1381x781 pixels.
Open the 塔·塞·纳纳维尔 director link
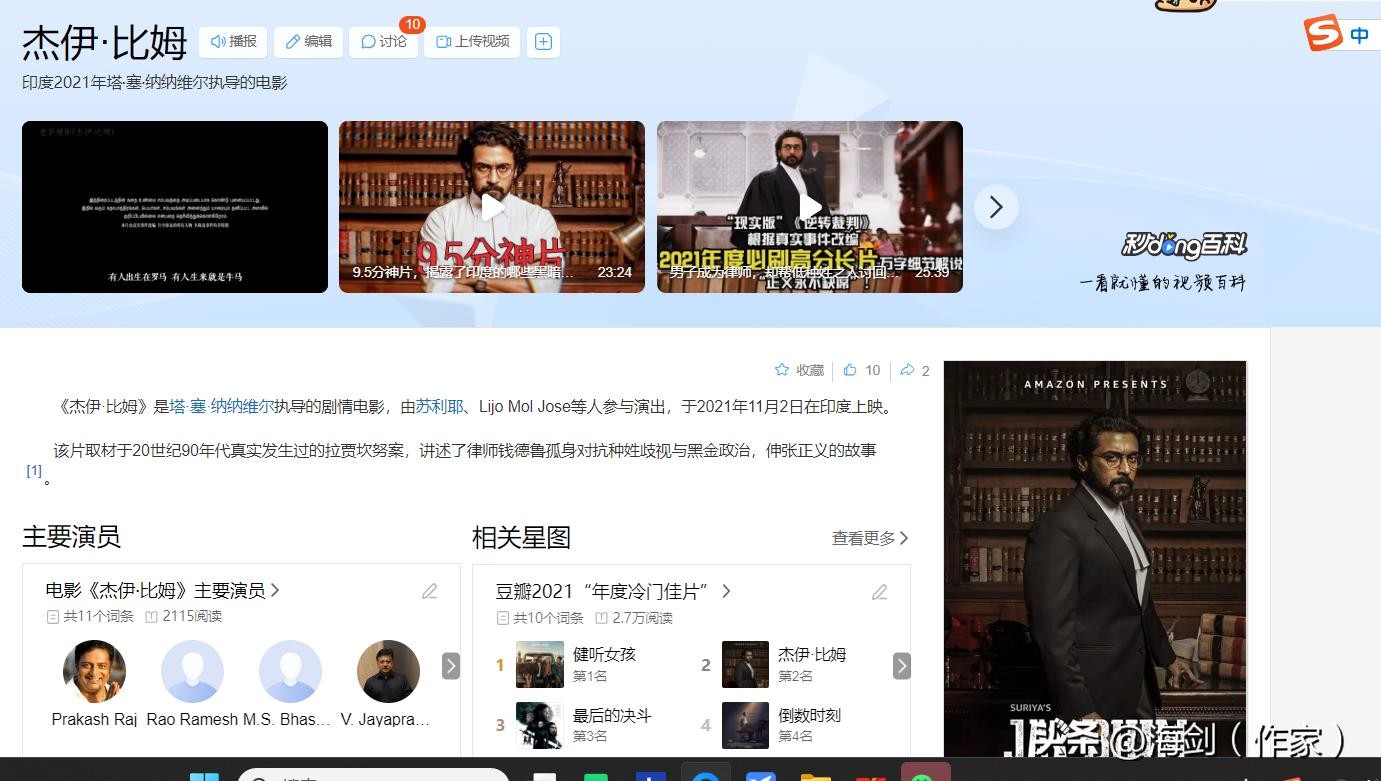tap(222, 407)
